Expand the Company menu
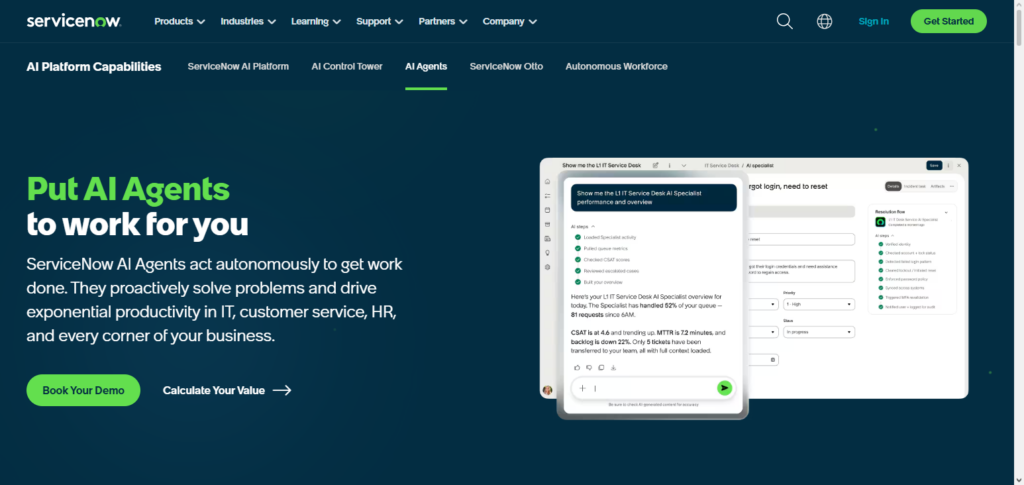This screenshot has width=1024, height=485. 510,22
